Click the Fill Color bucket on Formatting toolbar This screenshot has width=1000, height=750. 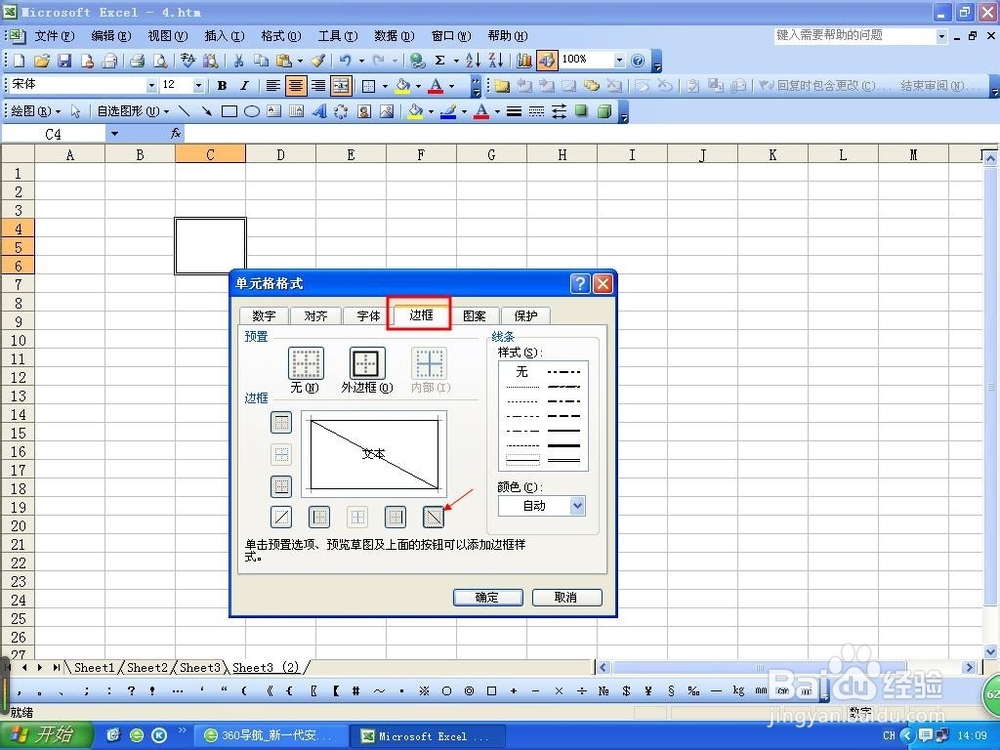click(x=403, y=85)
